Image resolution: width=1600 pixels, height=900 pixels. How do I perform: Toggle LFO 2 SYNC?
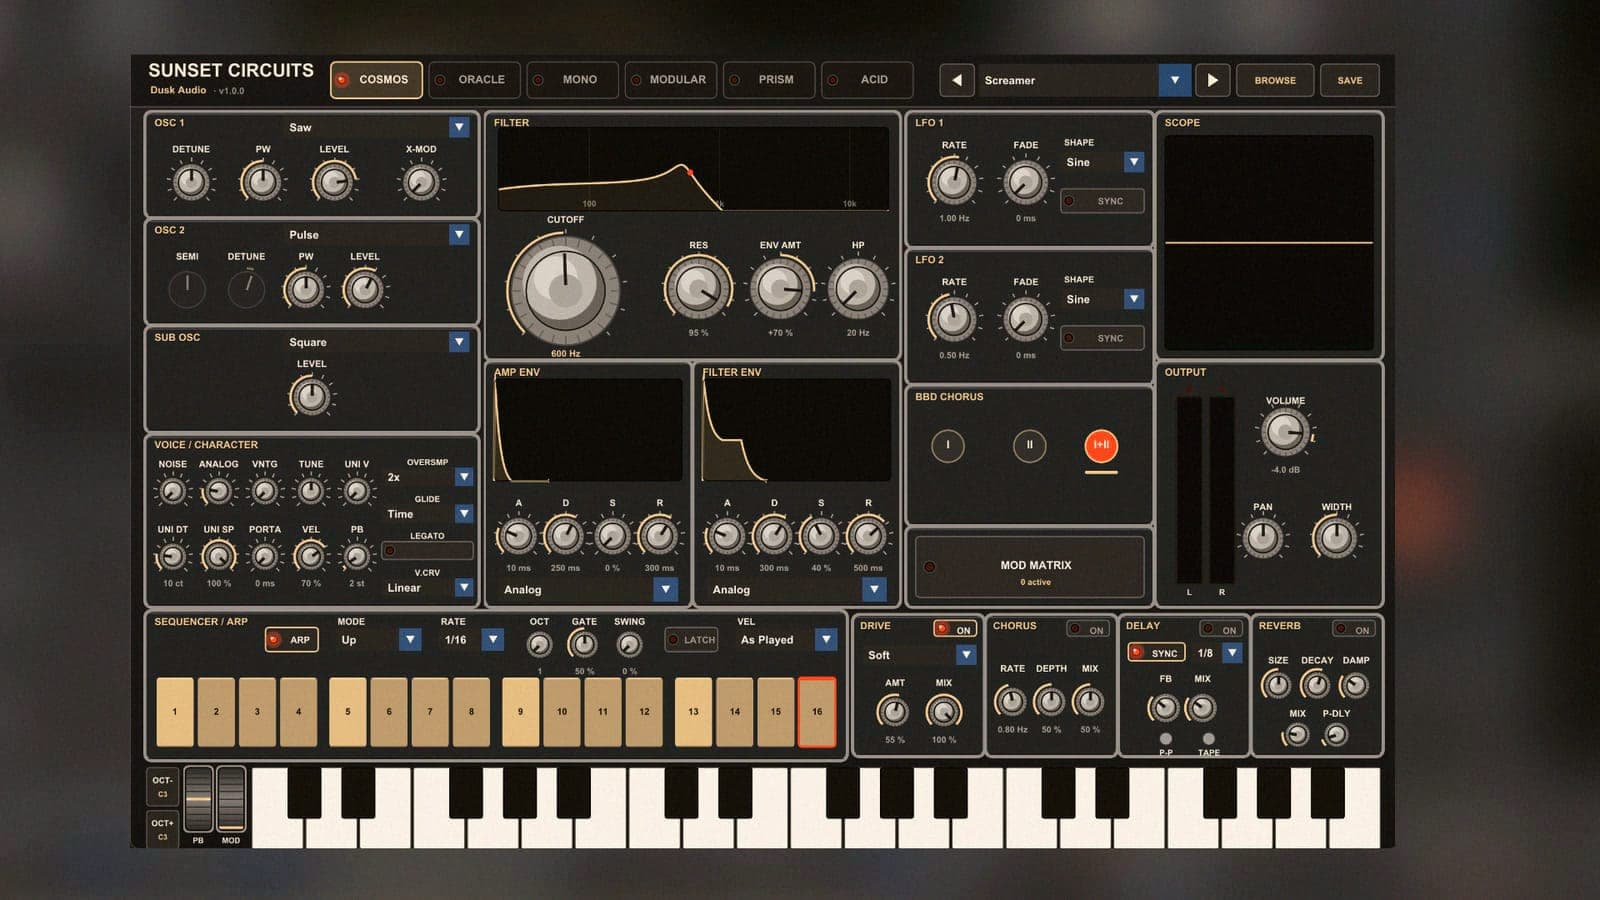[x=1101, y=338]
